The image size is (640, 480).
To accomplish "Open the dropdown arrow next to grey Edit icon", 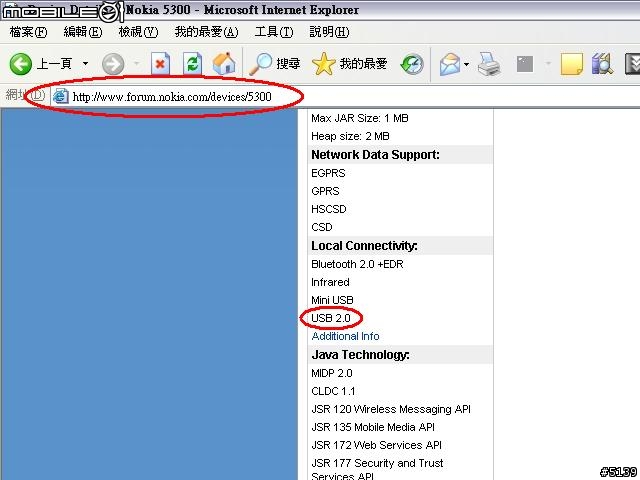I will pyautogui.click(x=548, y=64).
